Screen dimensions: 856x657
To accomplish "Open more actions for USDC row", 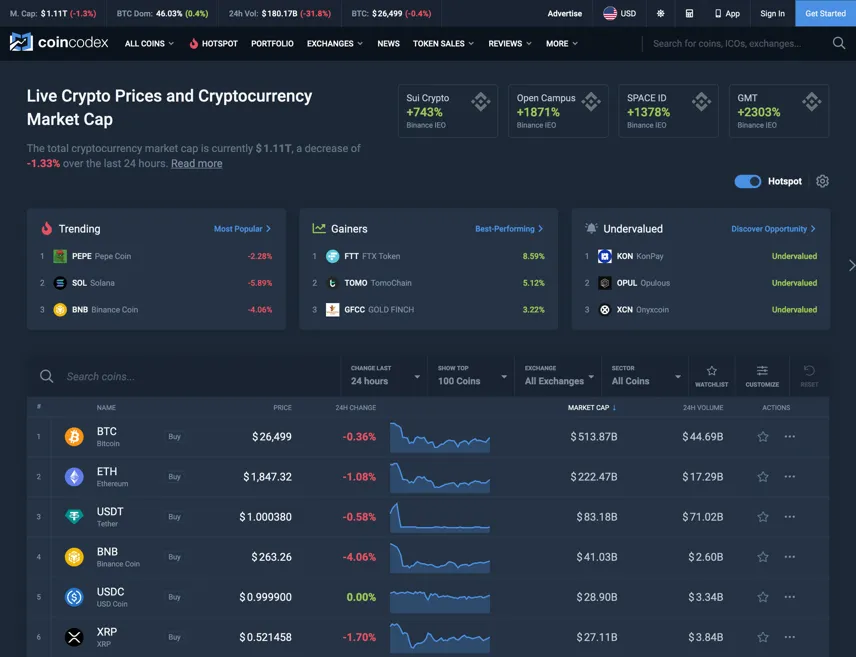I will 789,597.
